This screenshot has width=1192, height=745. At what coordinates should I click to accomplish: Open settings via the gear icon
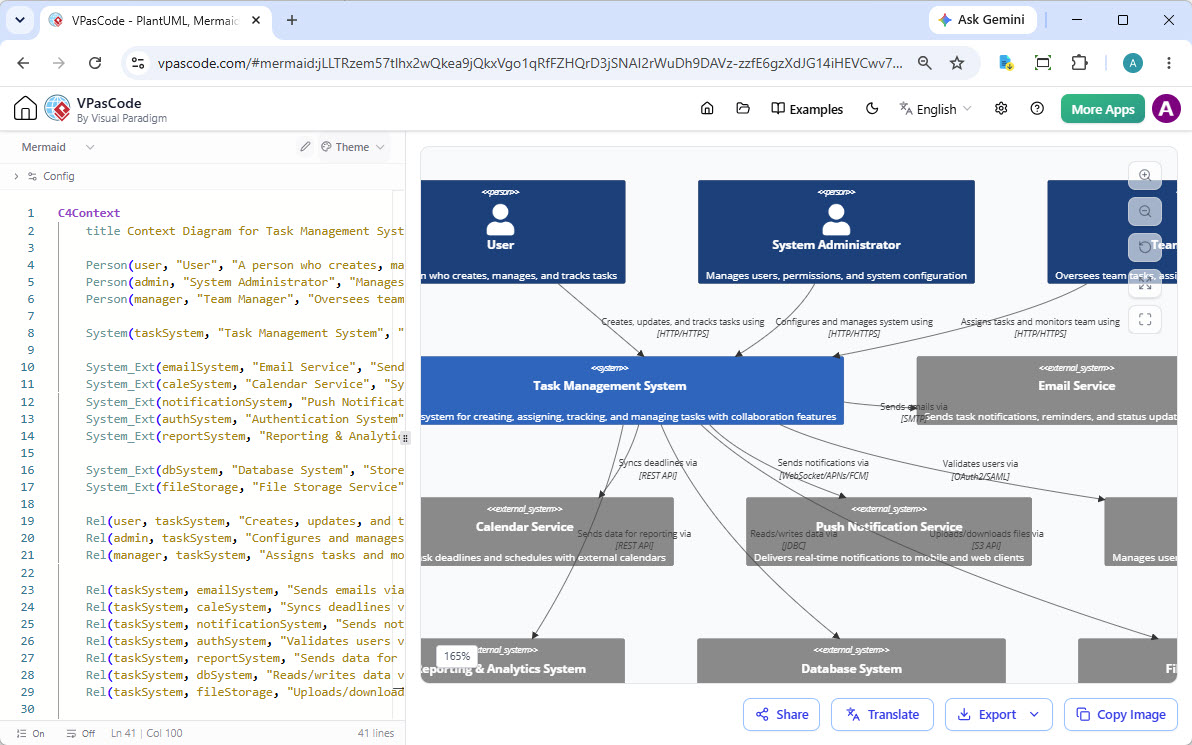[1001, 109]
